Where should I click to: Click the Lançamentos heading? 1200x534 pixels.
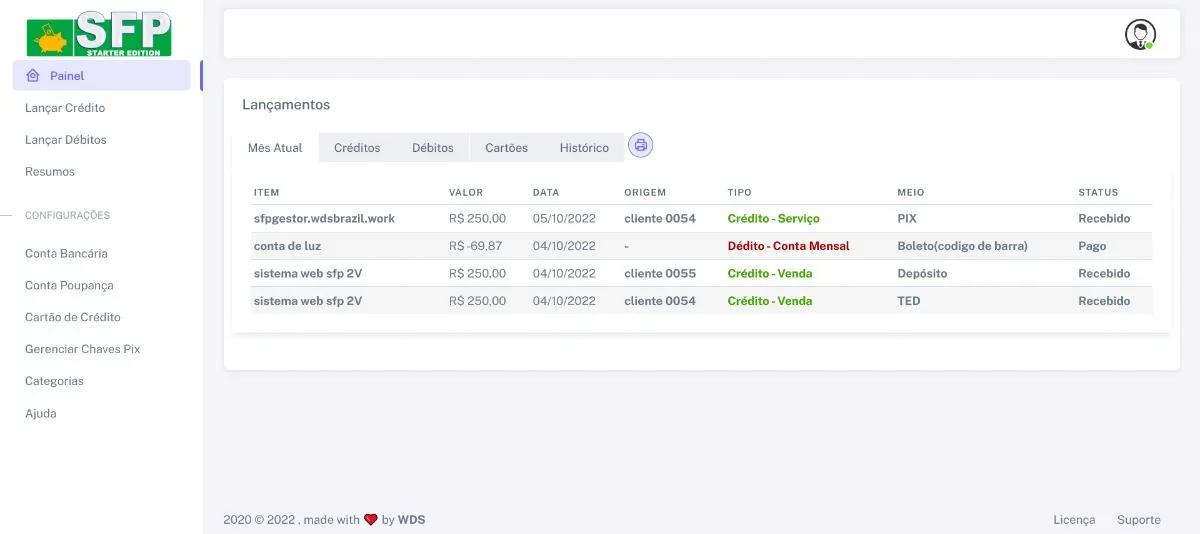click(286, 105)
